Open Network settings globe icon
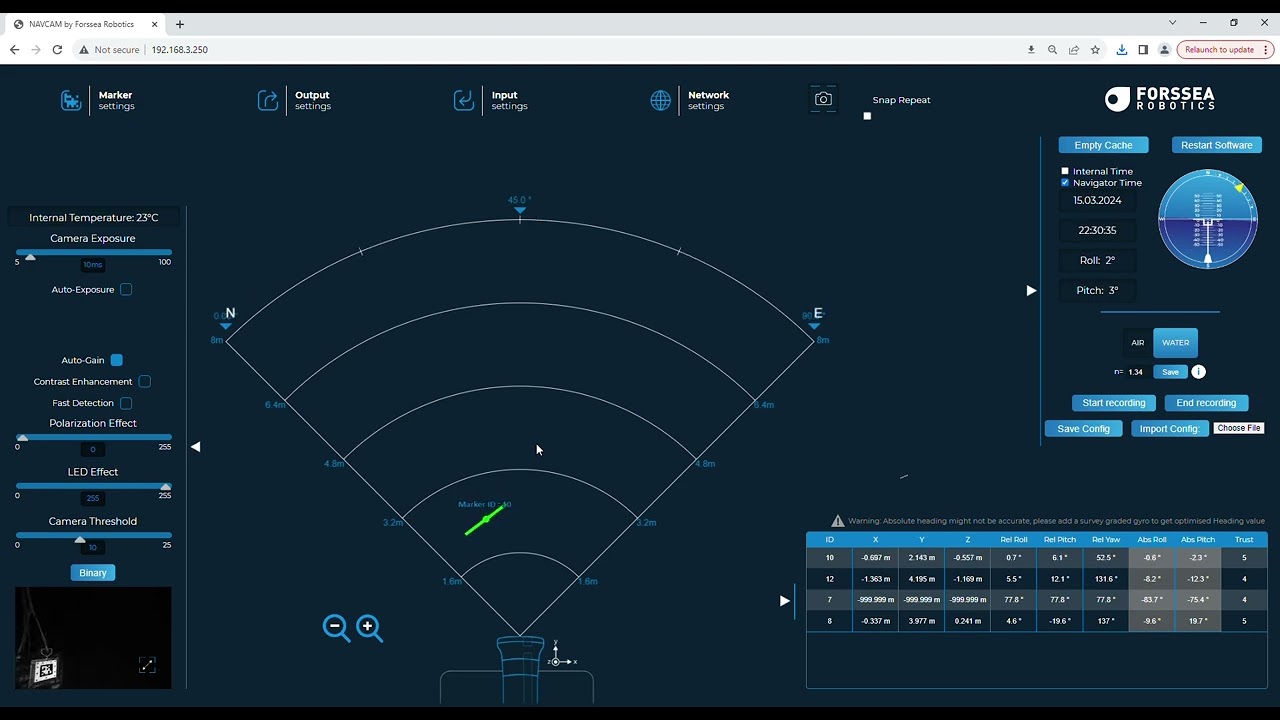 coord(661,100)
